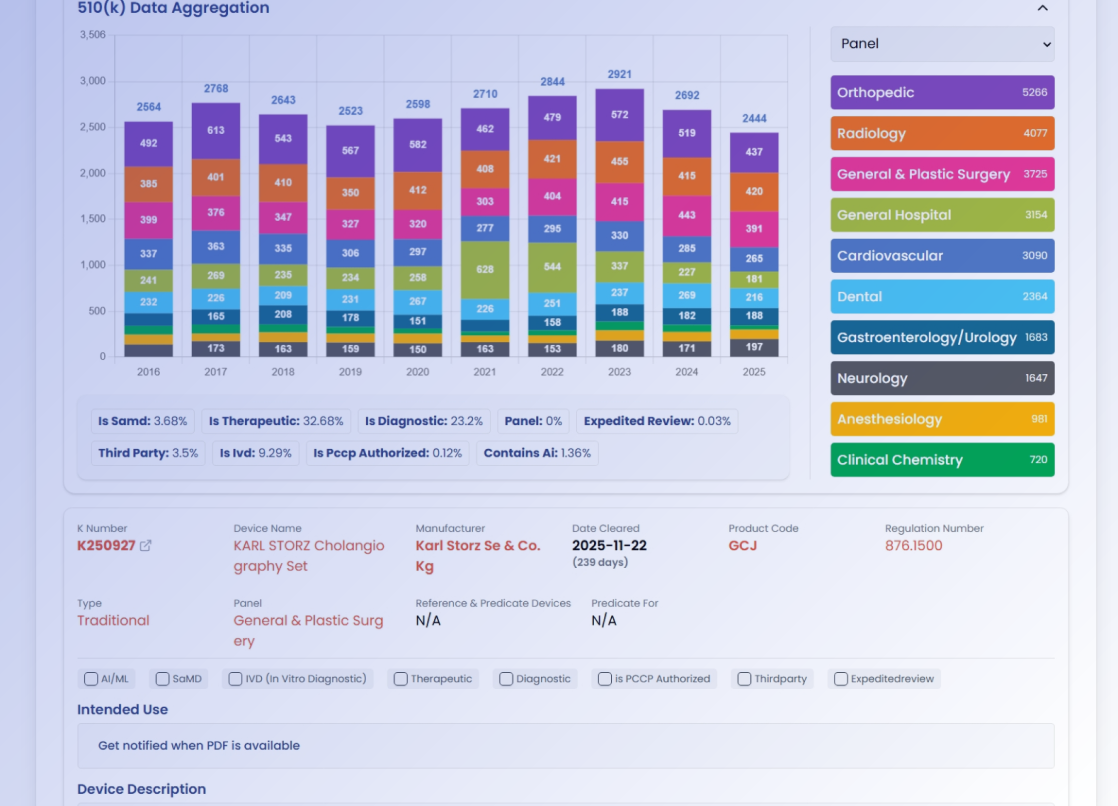This screenshot has height=806, width=1118.
Task: Enable the AI/ML checkbox
Action: 91,679
